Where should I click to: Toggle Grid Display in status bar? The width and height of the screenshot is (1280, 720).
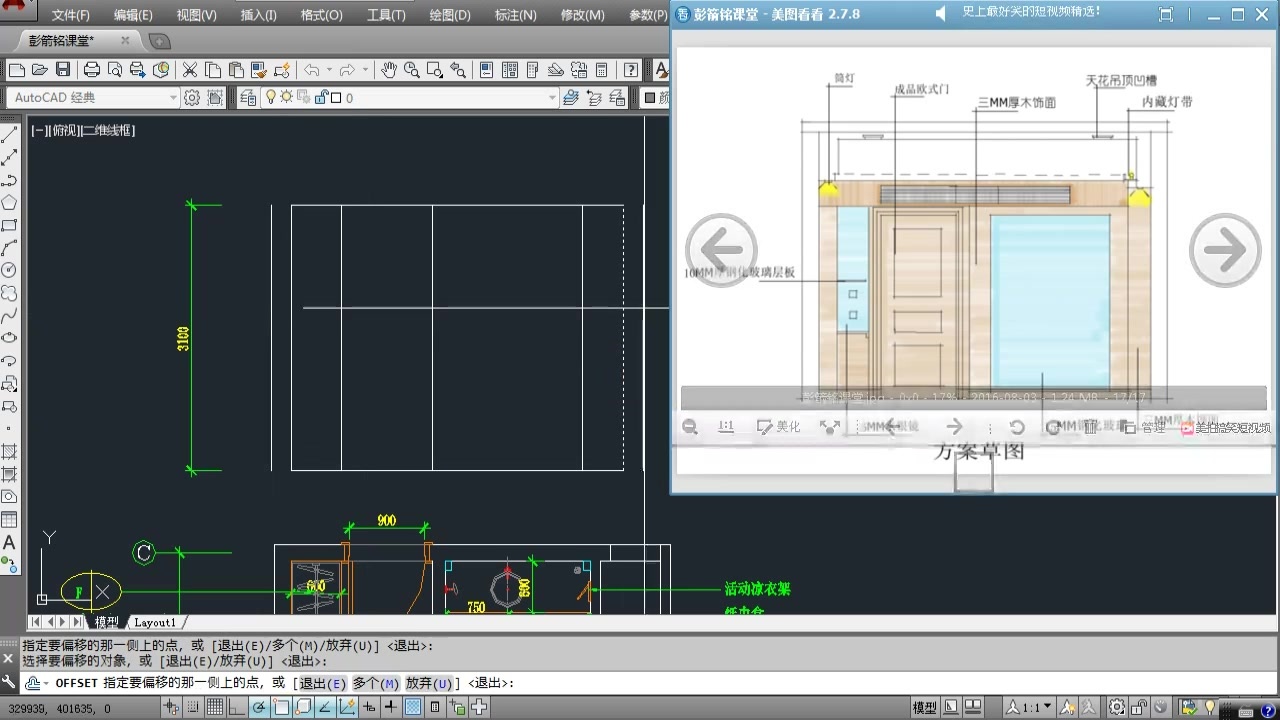[x=214, y=708]
